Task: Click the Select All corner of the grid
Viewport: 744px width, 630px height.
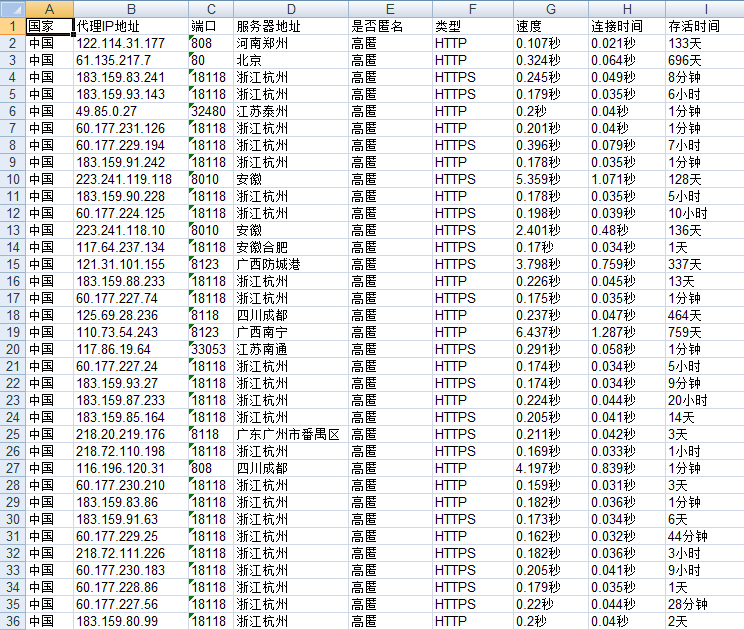Action: pos(11,8)
